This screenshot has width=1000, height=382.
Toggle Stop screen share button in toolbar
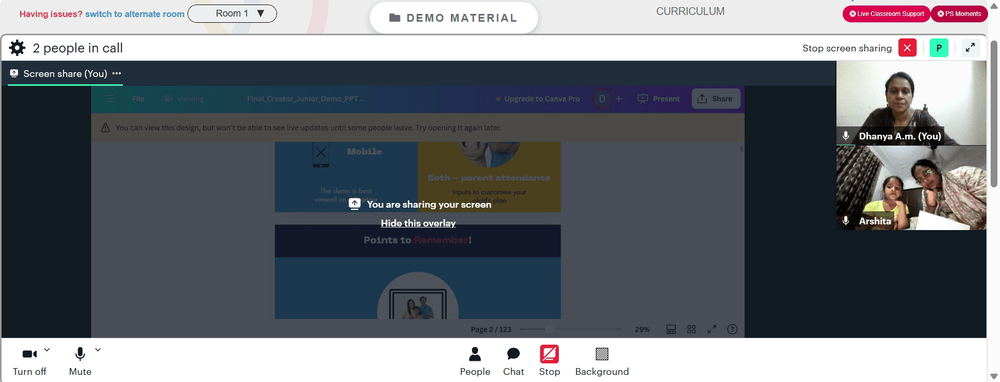click(x=549, y=361)
